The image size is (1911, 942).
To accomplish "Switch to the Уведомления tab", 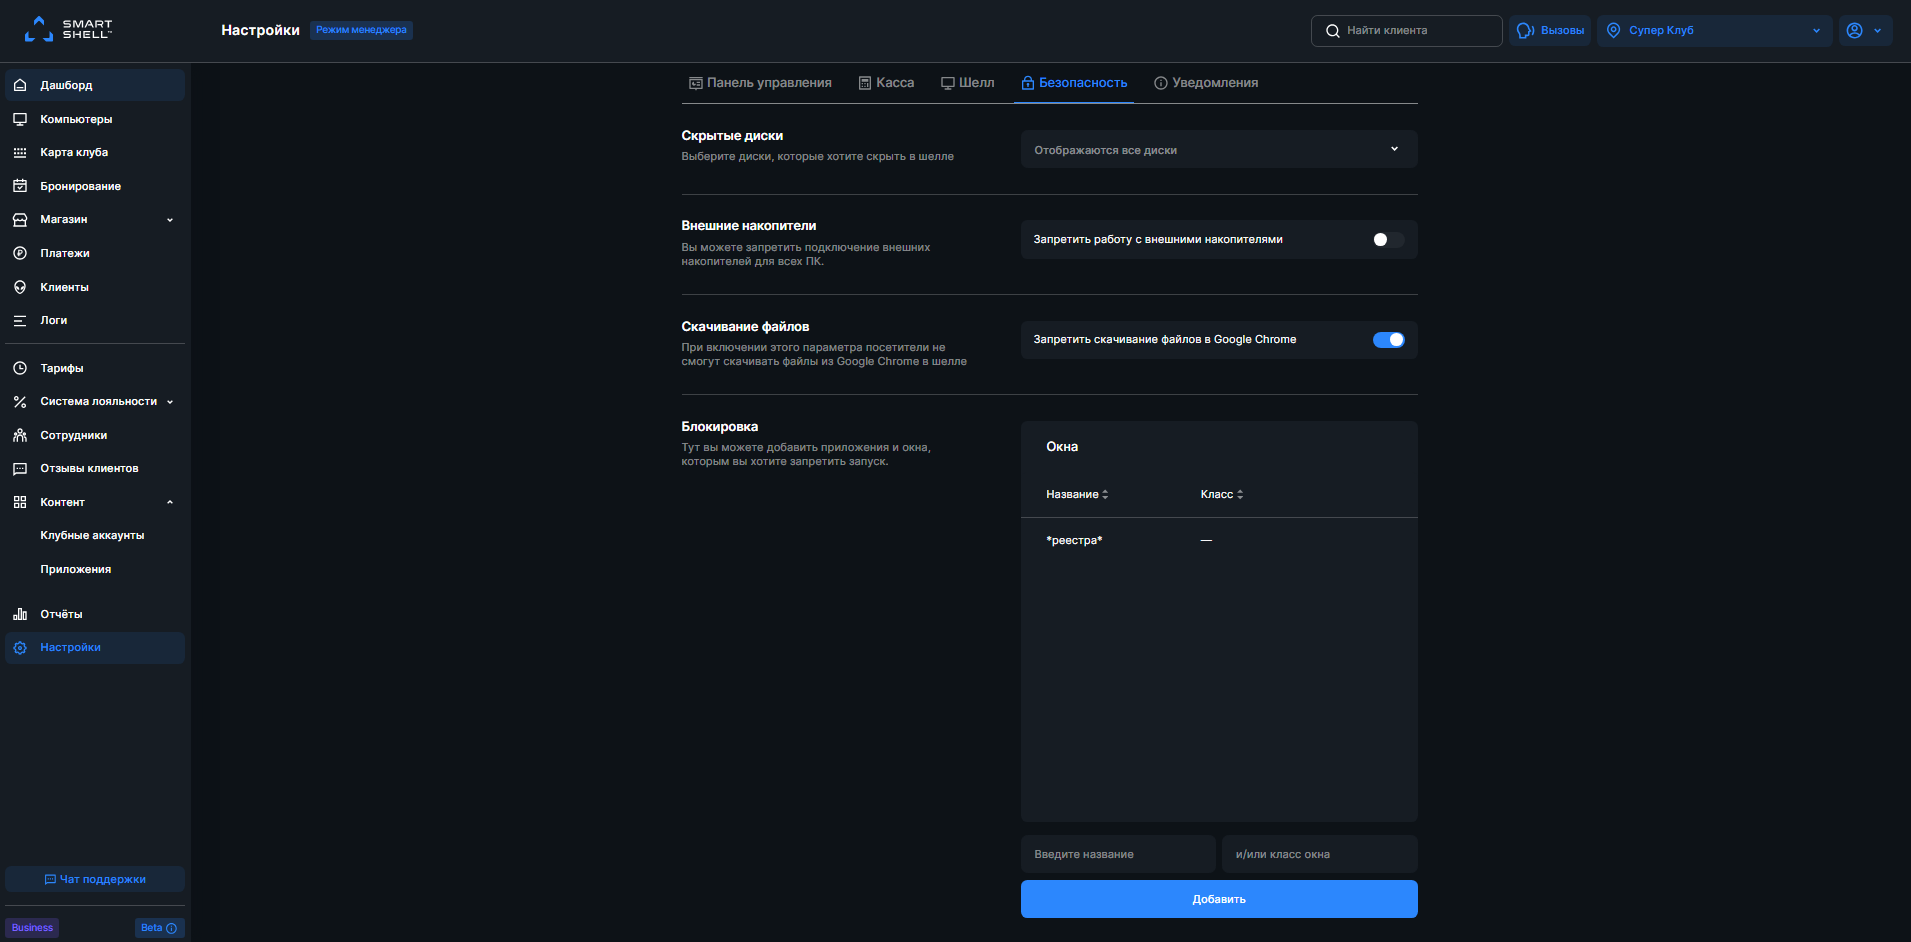I will tap(1207, 82).
